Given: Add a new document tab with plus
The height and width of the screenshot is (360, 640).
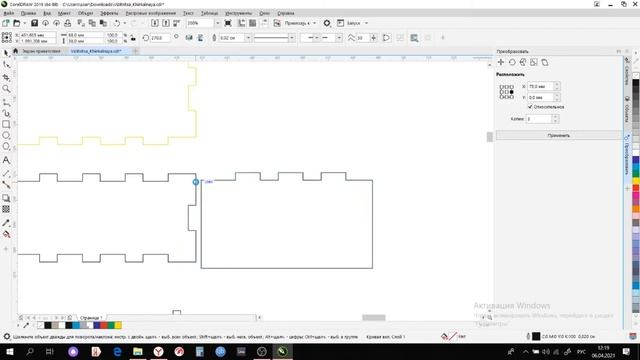Looking at the screenshot, I should tap(136, 51).
